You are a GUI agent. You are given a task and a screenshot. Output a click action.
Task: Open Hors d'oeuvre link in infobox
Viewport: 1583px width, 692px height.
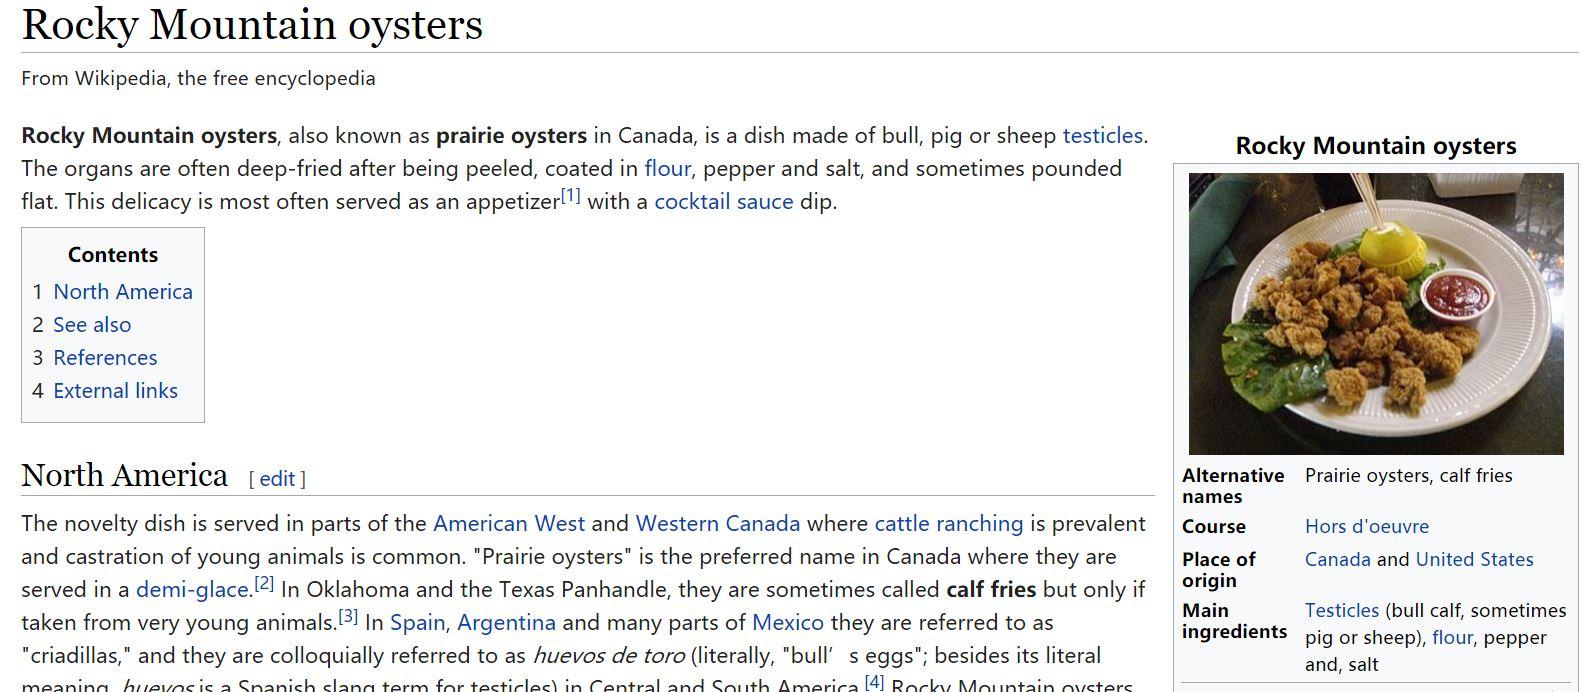click(1366, 526)
